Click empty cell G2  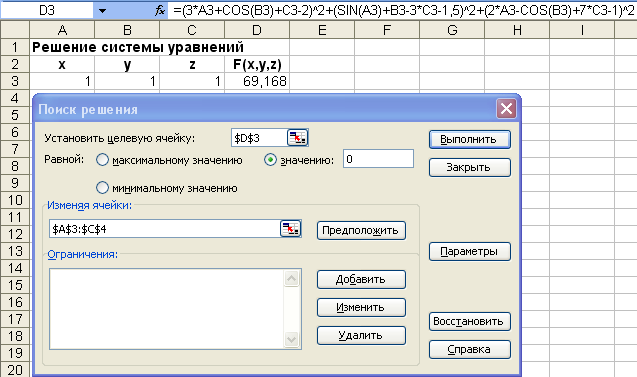452,64
